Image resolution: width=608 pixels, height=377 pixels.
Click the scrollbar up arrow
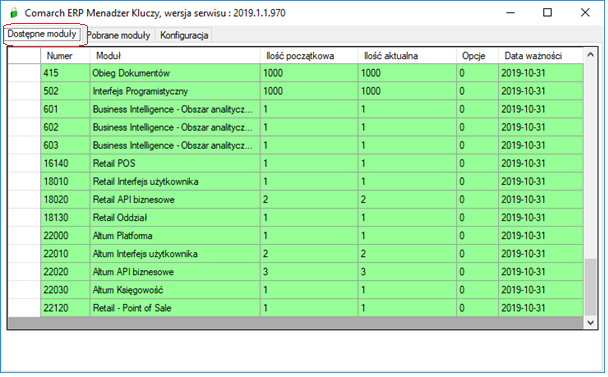pos(590,55)
